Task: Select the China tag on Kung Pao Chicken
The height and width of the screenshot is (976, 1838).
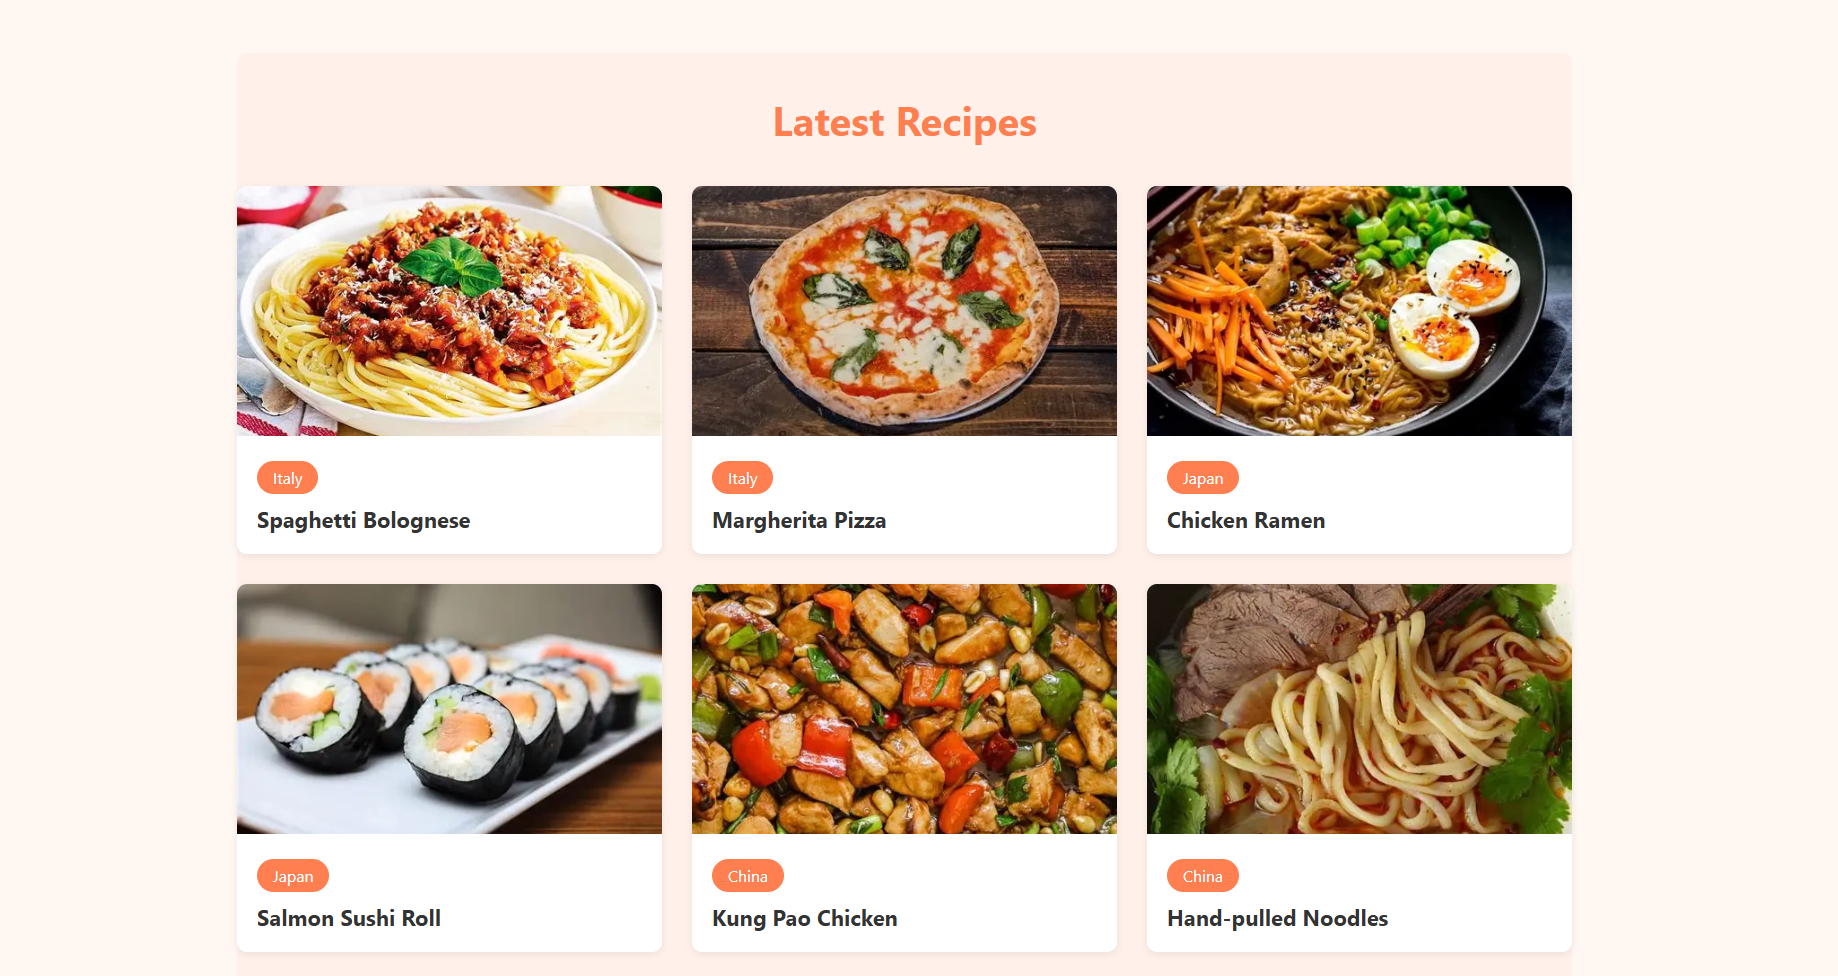Action: [748, 876]
